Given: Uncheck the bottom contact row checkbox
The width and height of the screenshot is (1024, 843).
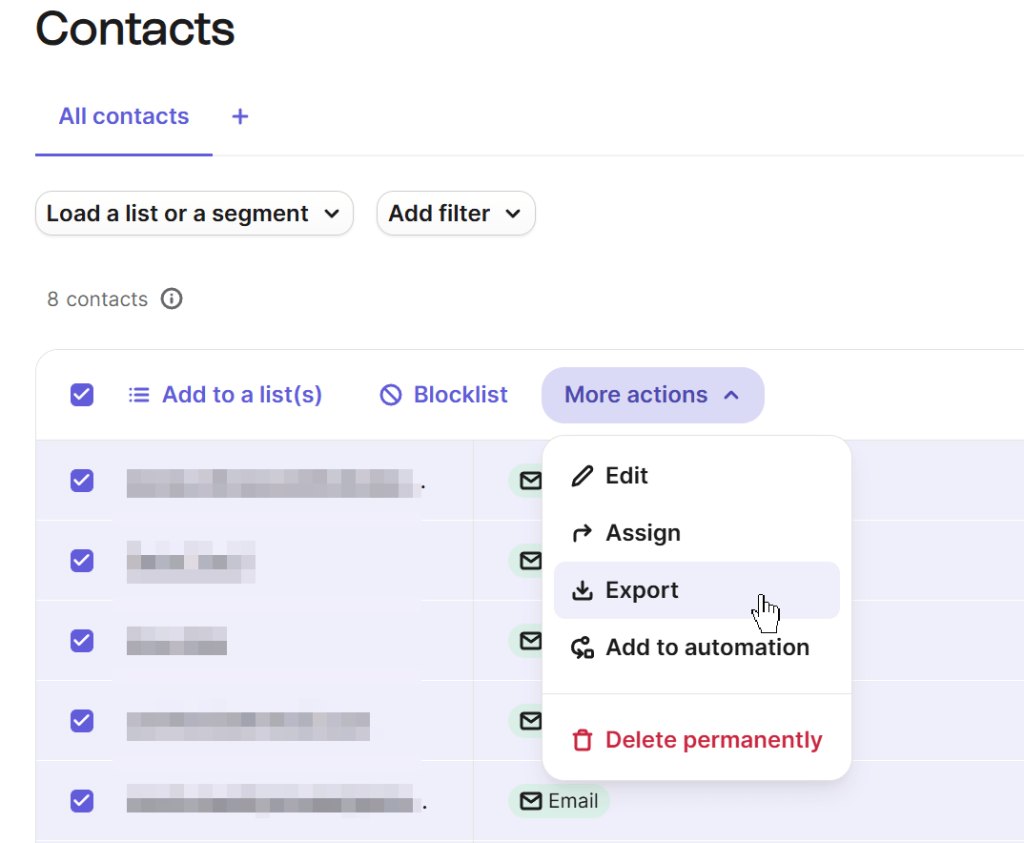Looking at the screenshot, I should point(81,800).
